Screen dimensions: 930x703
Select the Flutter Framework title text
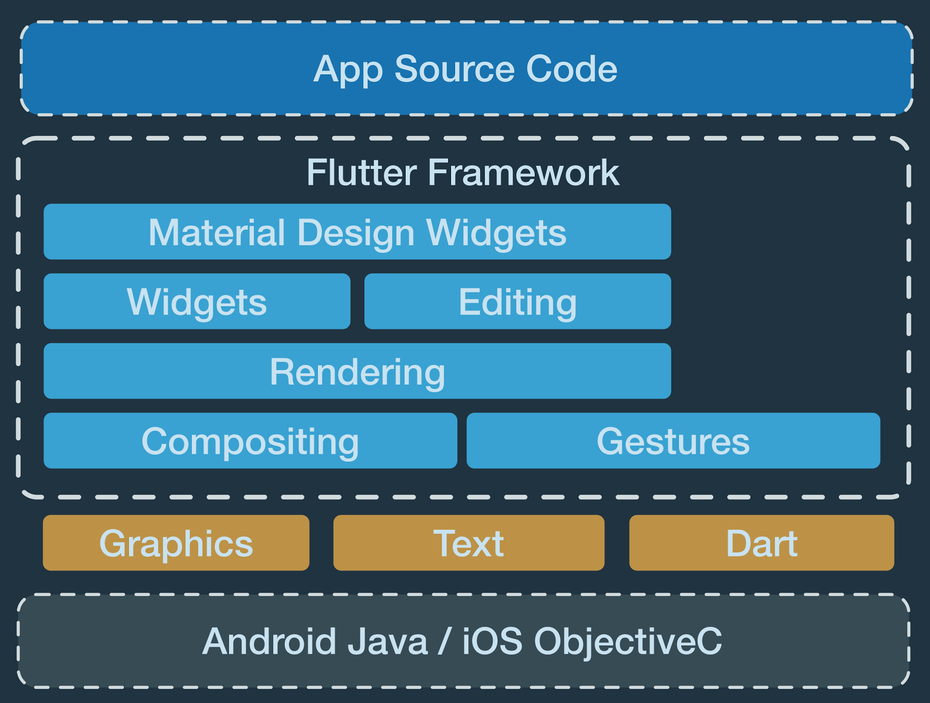pyautogui.click(x=463, y=173)
